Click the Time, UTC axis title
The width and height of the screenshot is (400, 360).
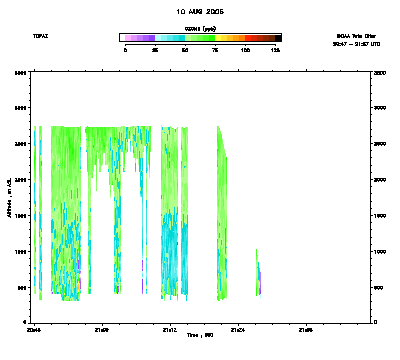tap(200, 335)
